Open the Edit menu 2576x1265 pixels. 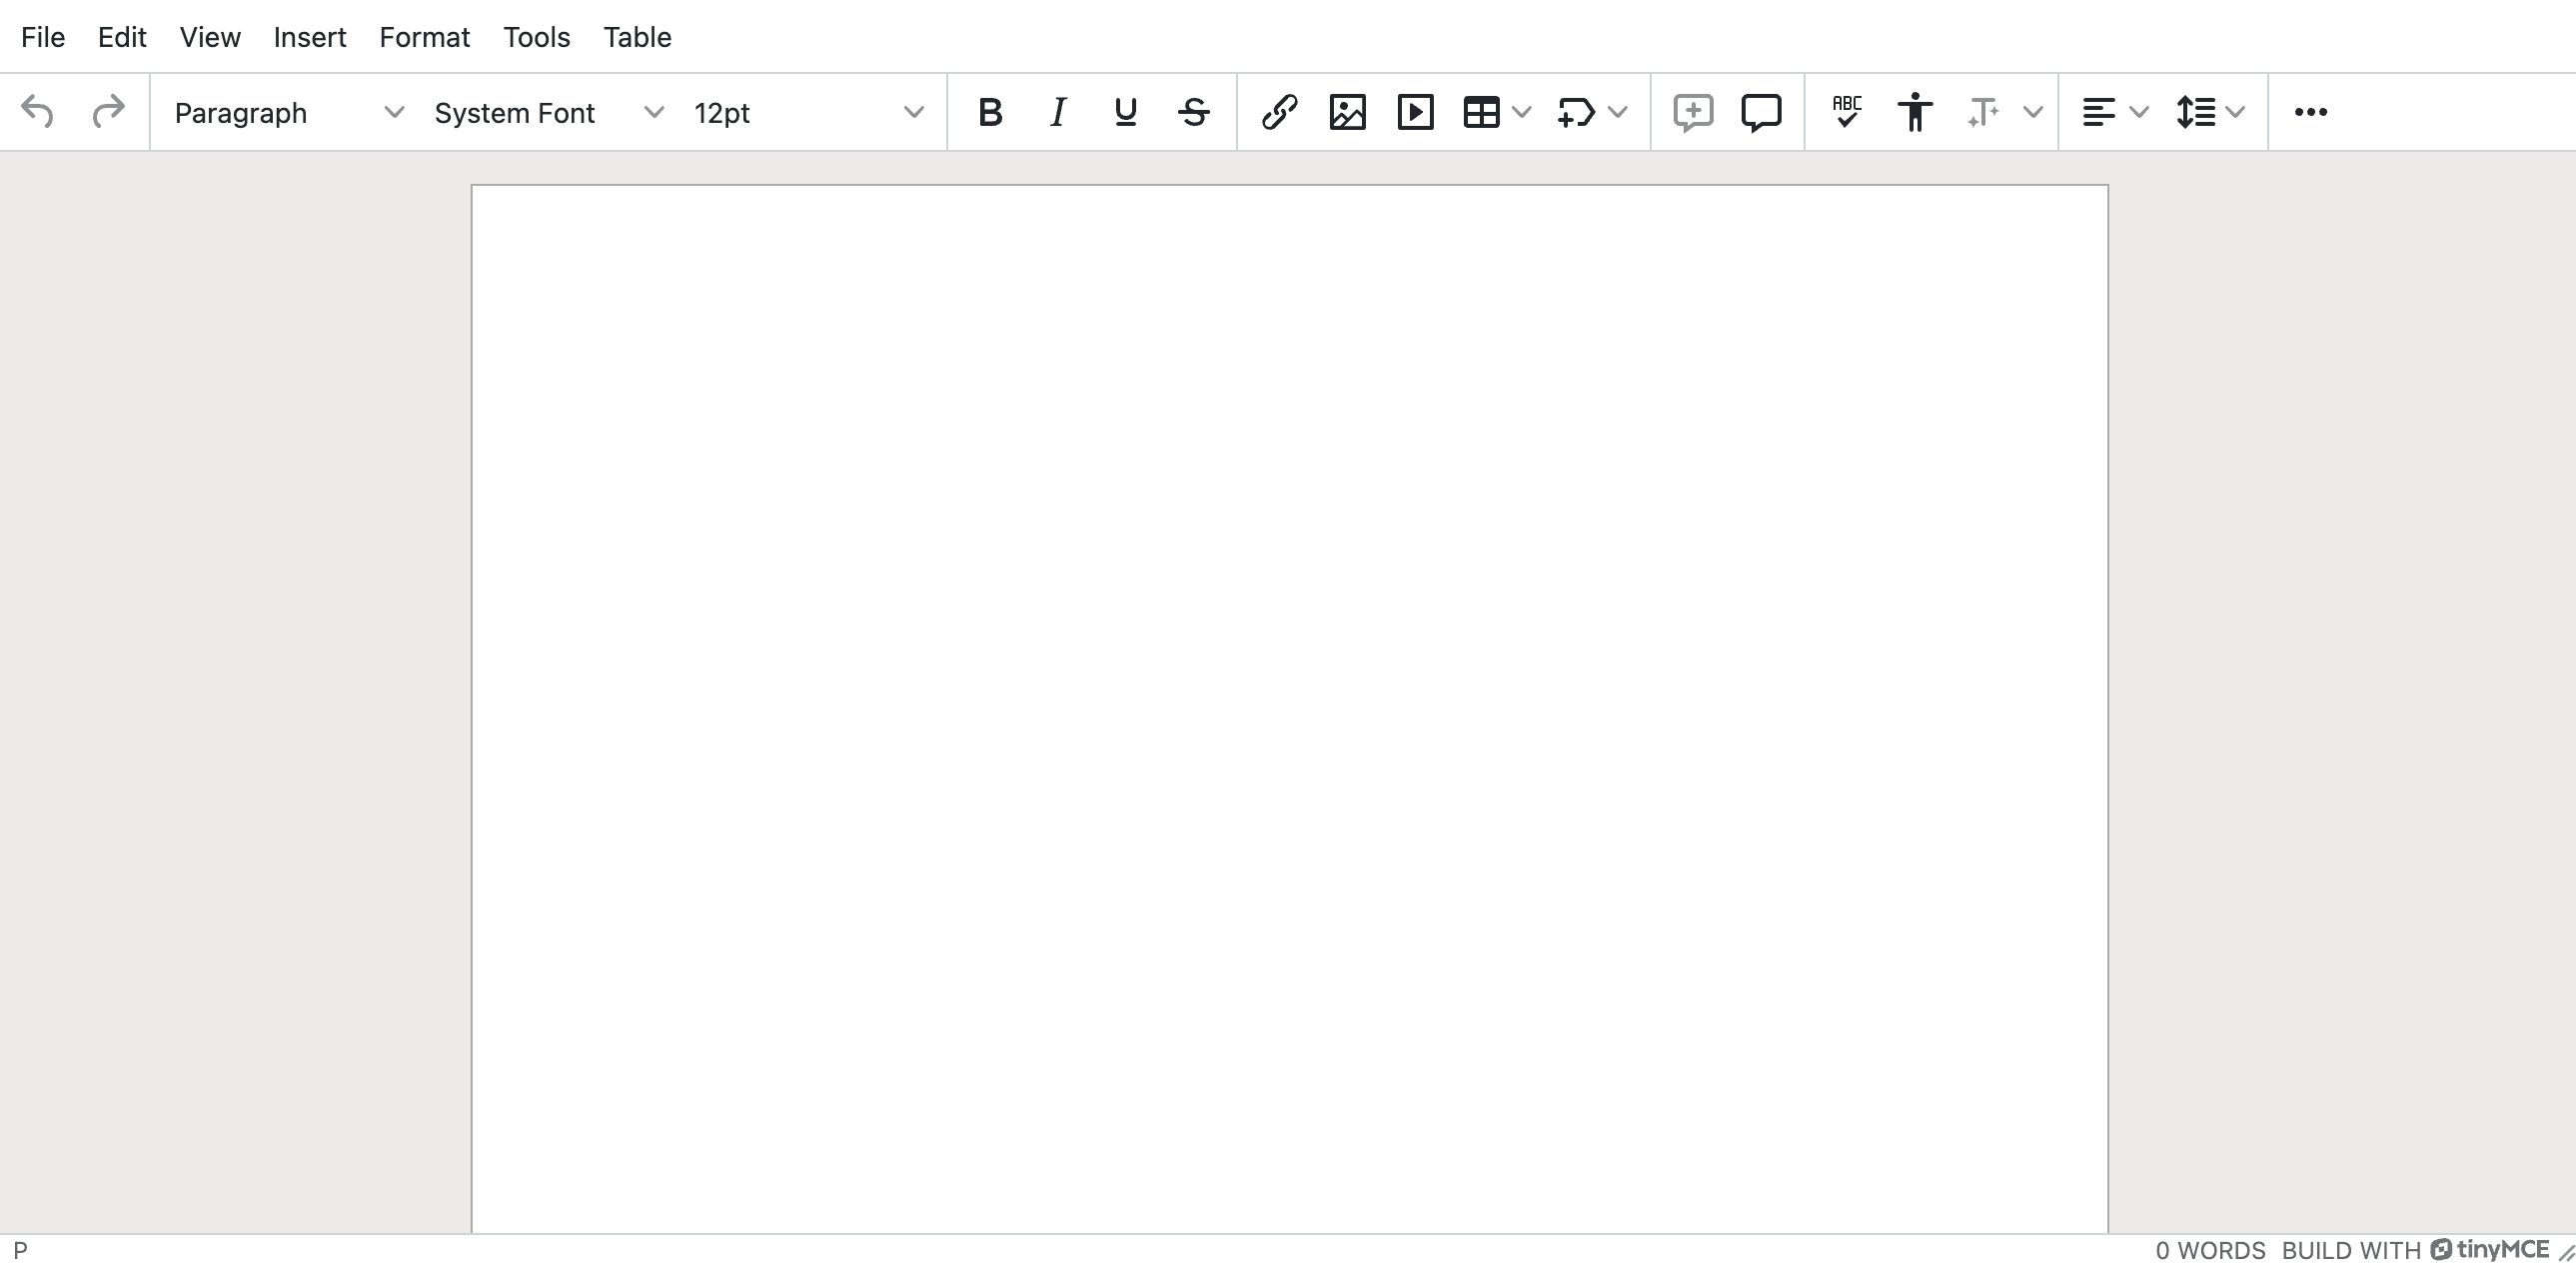[x=122, y=37]
